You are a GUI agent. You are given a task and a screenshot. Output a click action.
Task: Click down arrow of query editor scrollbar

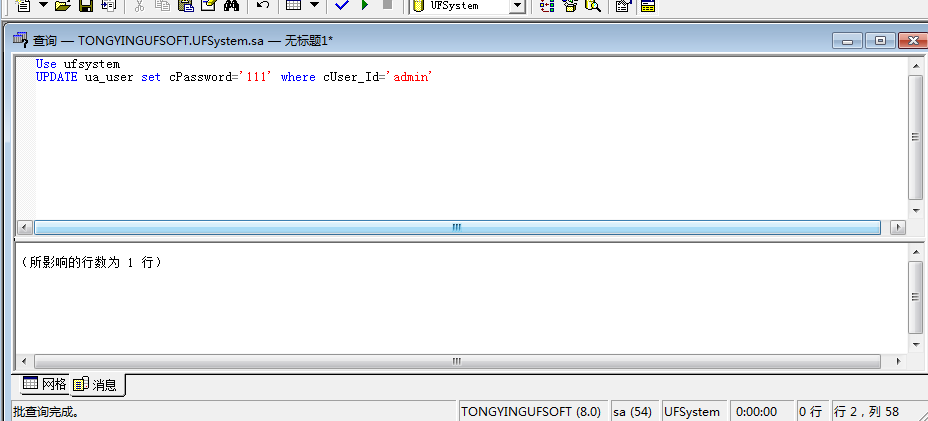[916, 211]
